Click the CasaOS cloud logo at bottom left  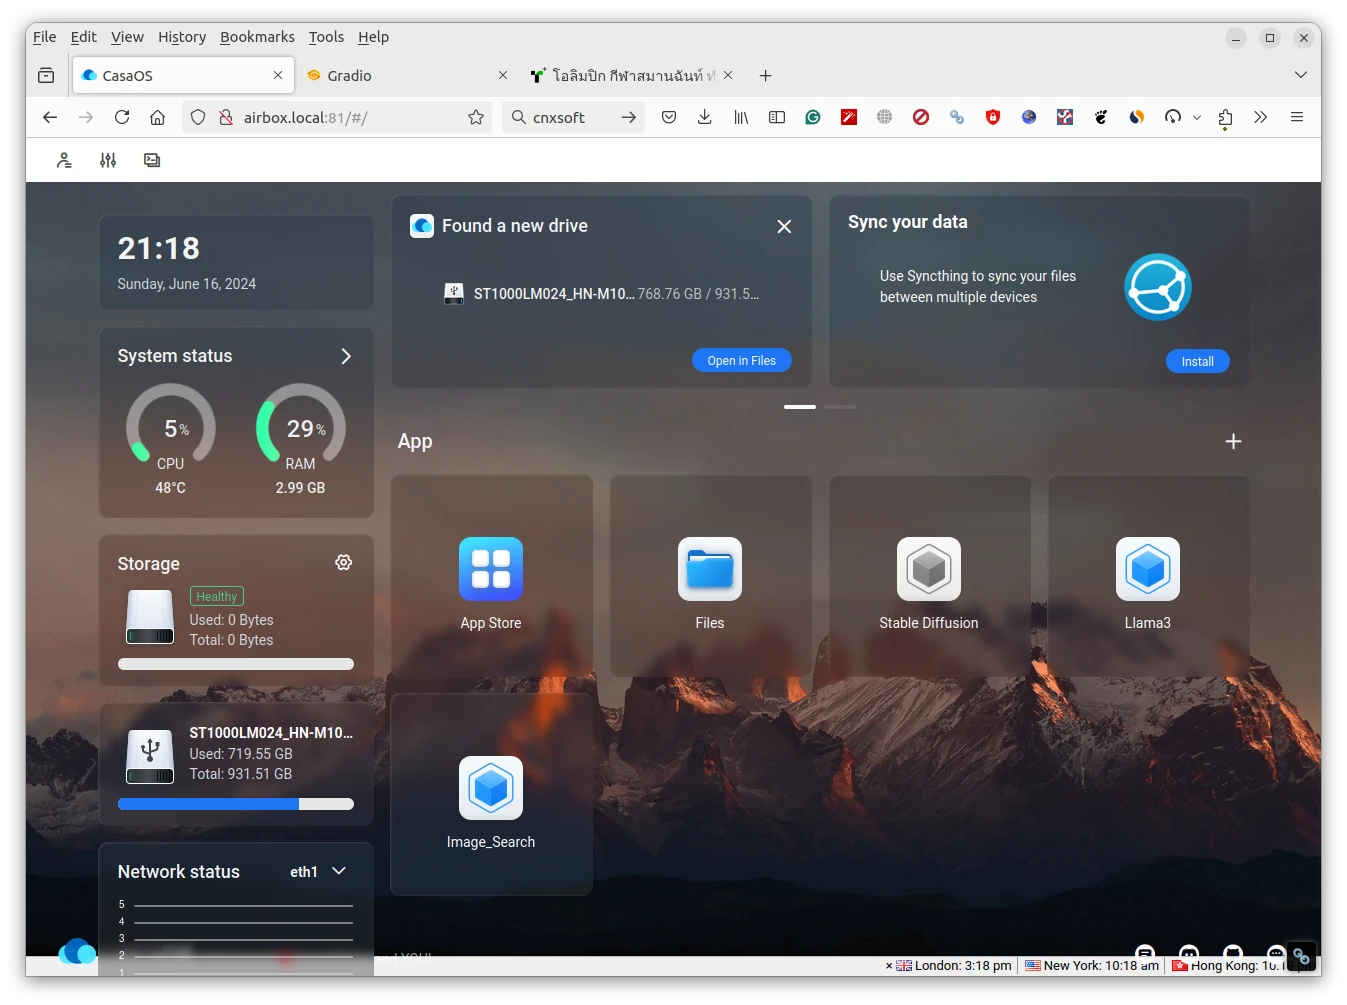tap(76, 950)
